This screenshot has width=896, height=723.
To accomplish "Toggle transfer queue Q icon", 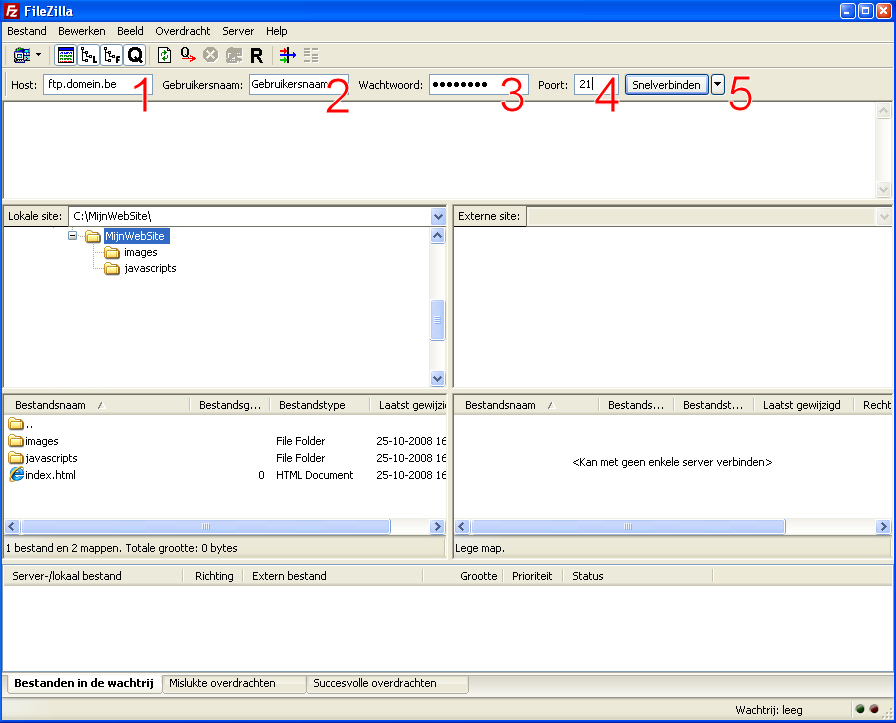I will click(135, 55).
